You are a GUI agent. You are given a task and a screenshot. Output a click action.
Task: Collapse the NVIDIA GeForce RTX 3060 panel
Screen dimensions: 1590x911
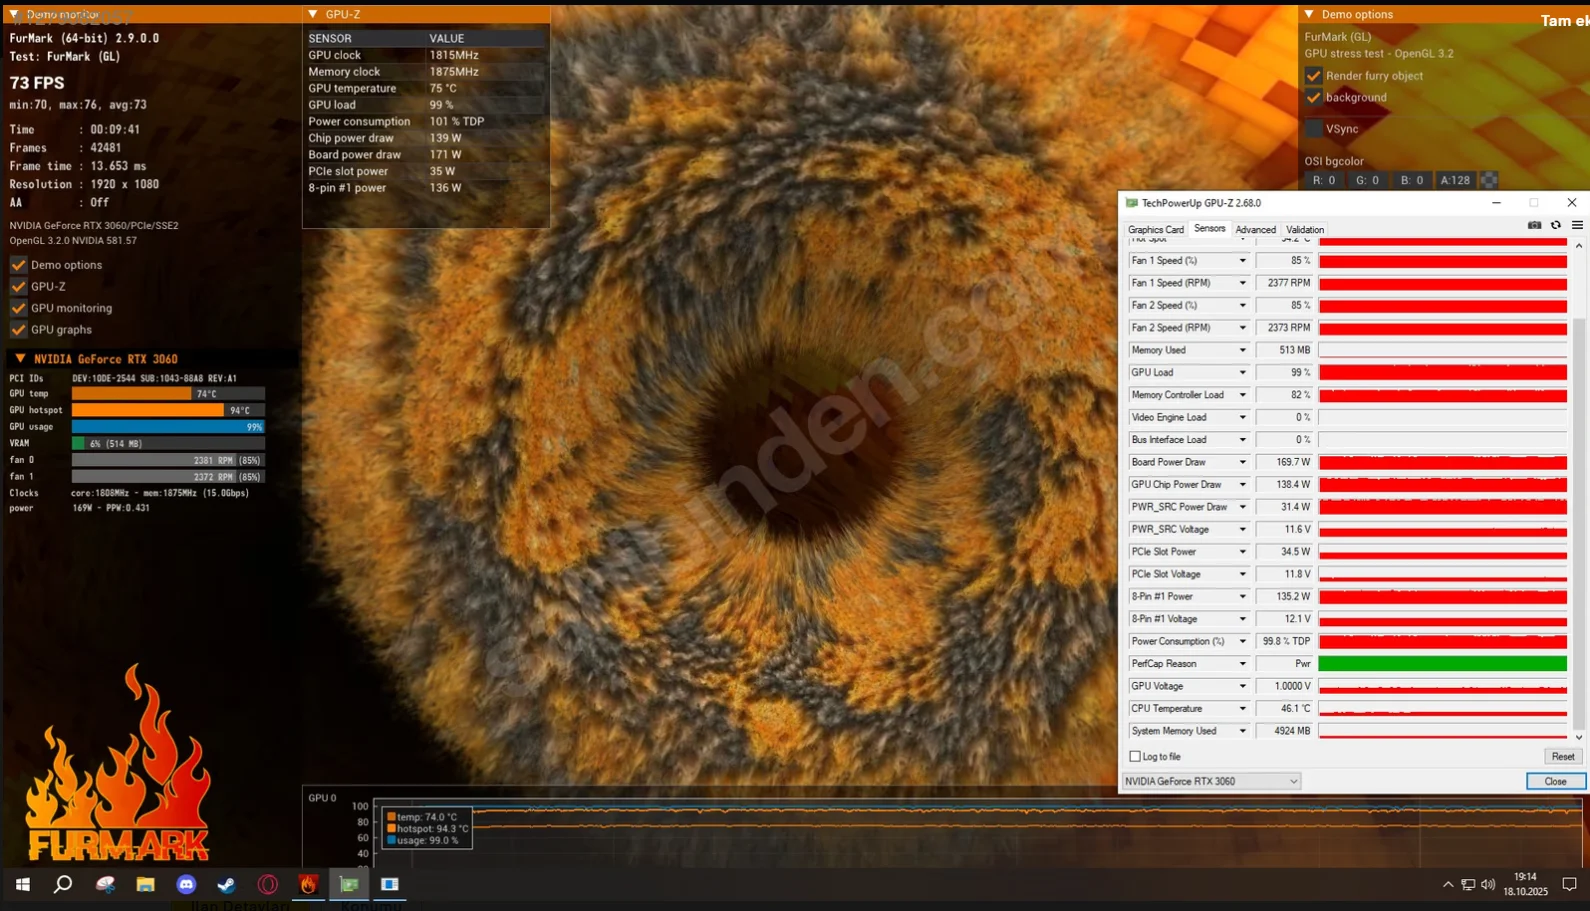pyautogui.click(x=20, y=359)
